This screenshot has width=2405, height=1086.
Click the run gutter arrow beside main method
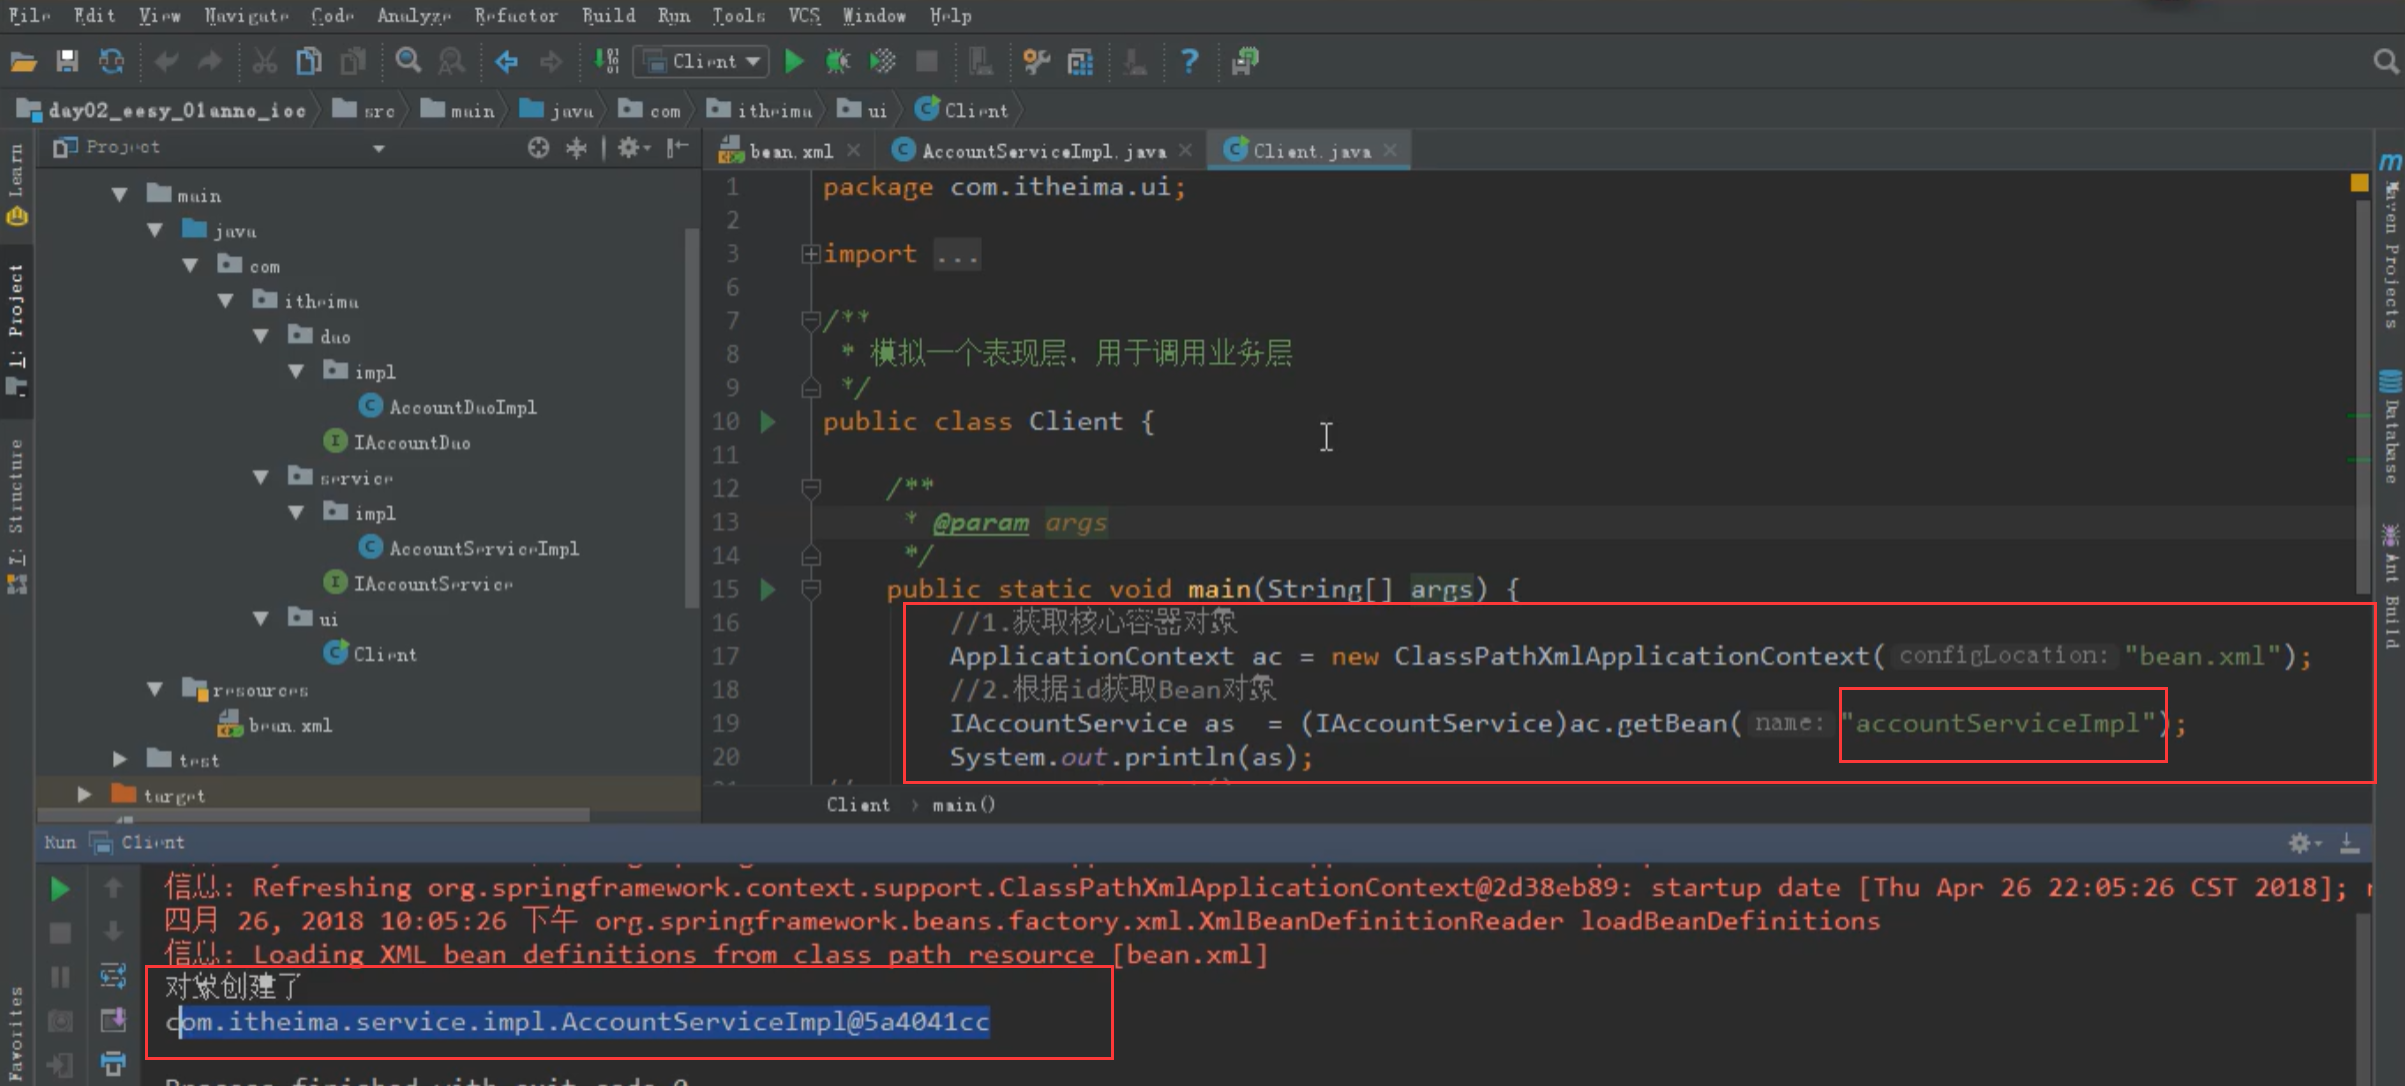768,589
